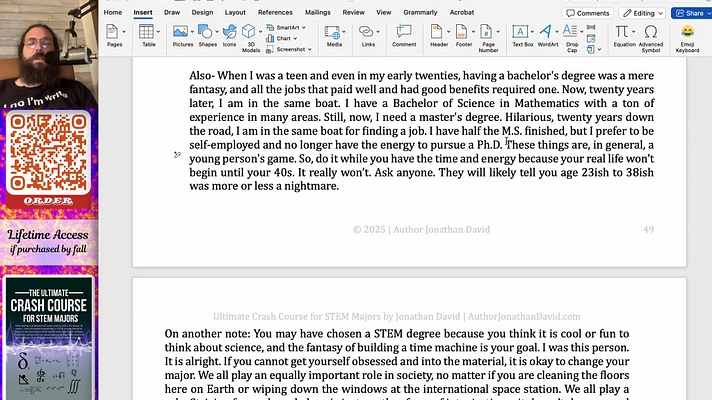Insert a table from the ribbon
The image size is (712, 400).
(148, 34)
